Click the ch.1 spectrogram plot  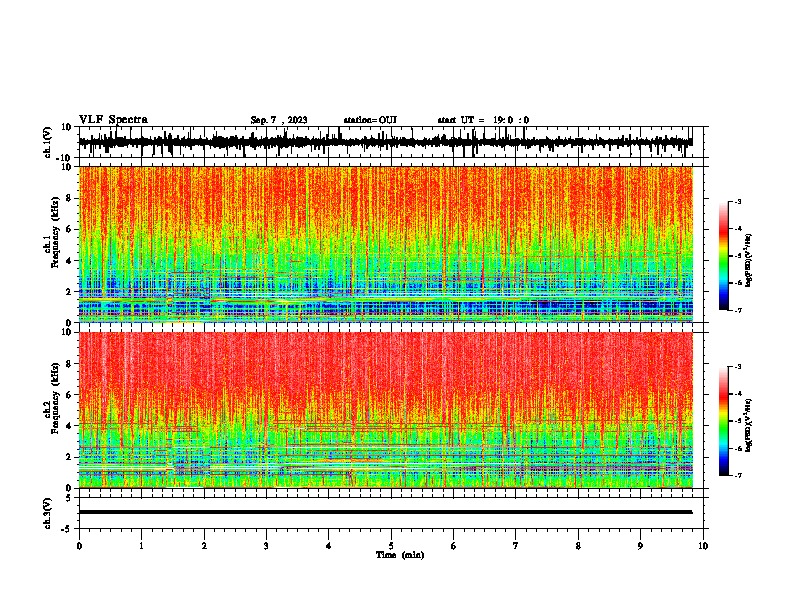[386, 244]
